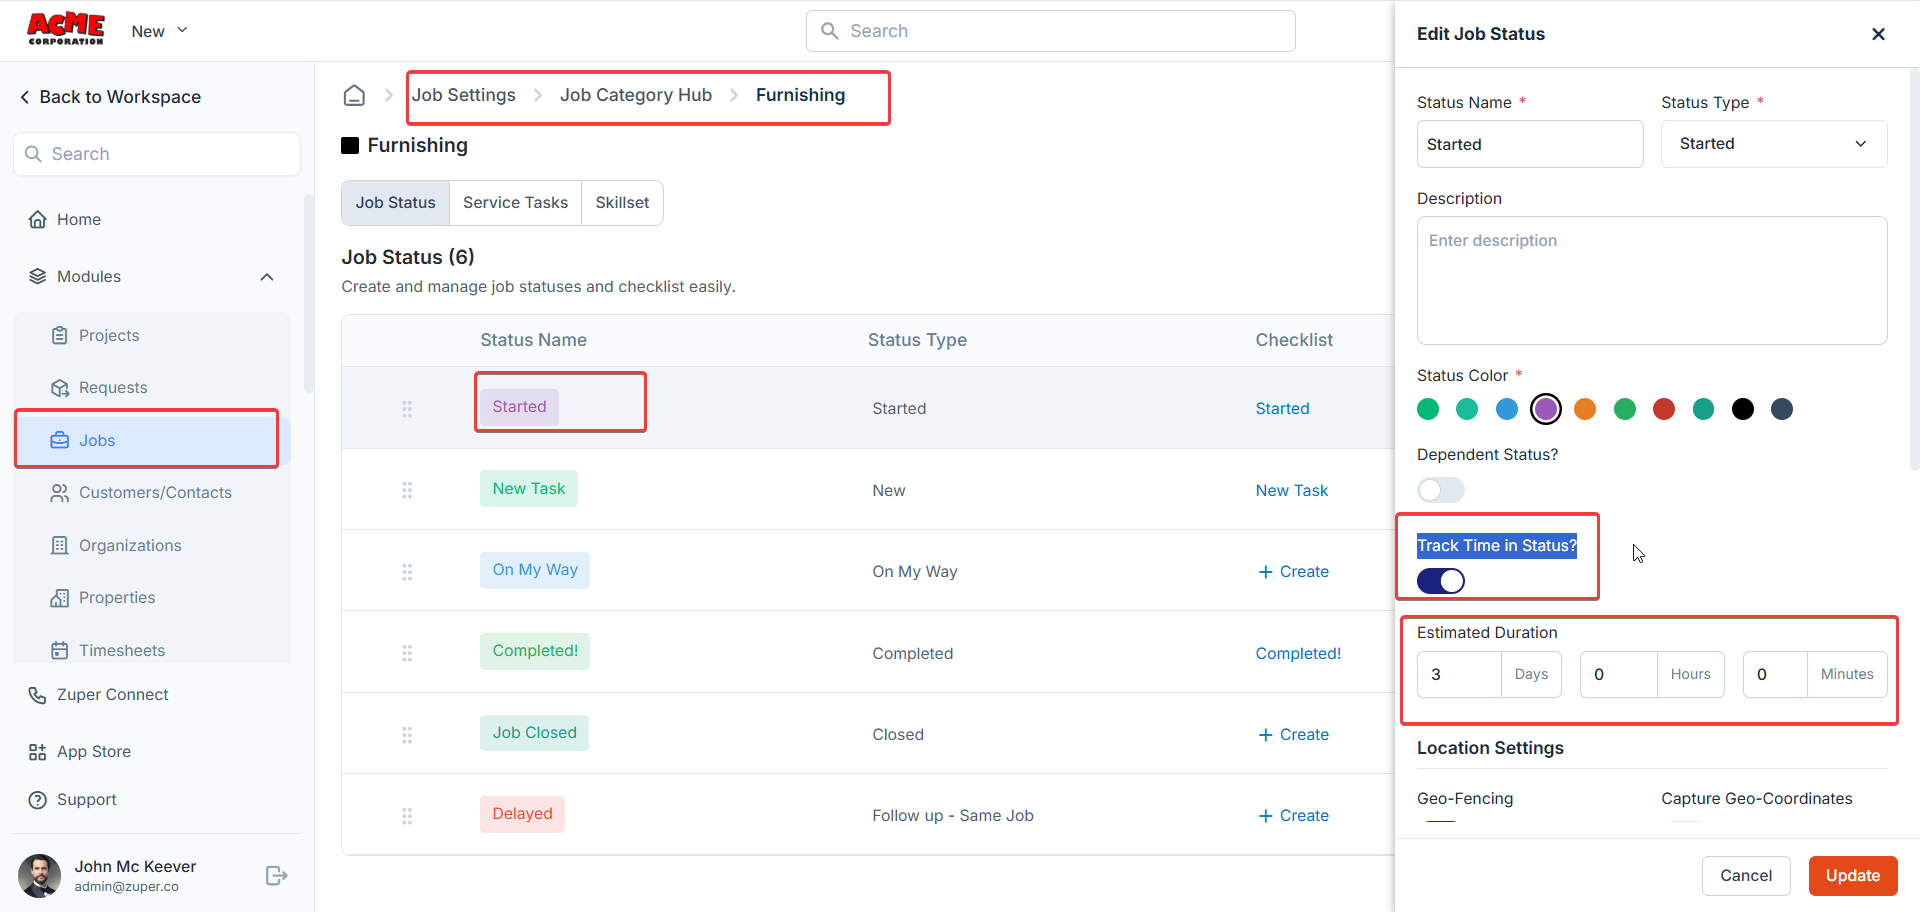The height and width of the screenshot is (912, 1920).
Task: Click the Cancel button
Action: point(1746,876)
